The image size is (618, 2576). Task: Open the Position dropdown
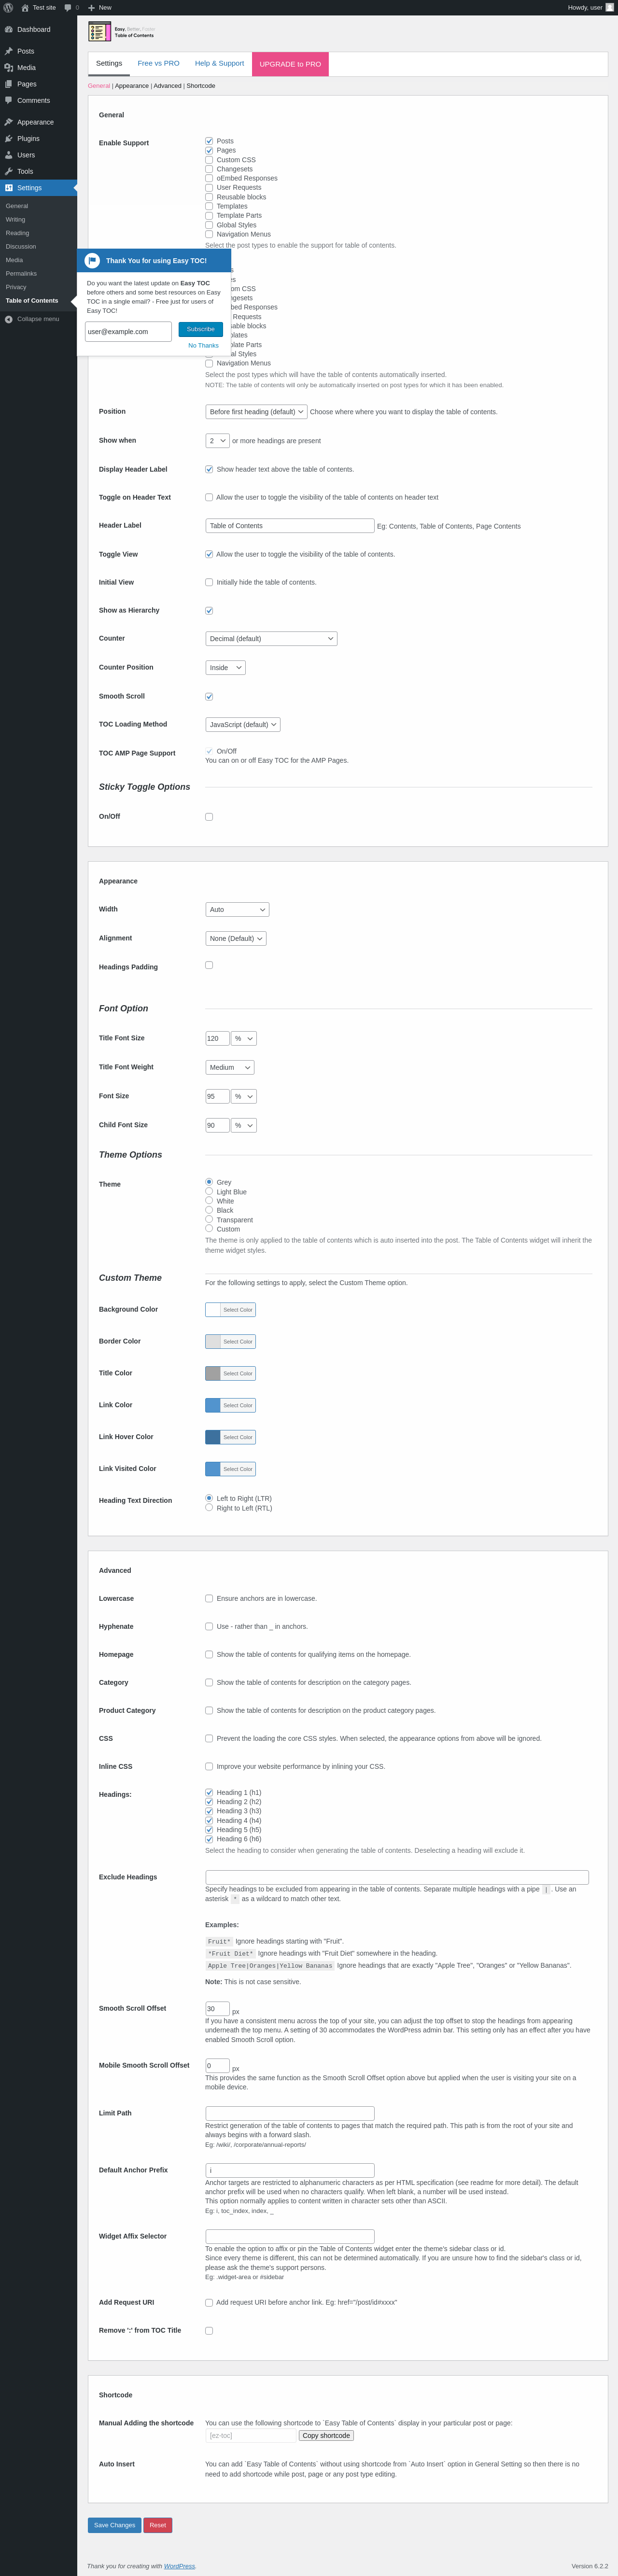(256, 412)
